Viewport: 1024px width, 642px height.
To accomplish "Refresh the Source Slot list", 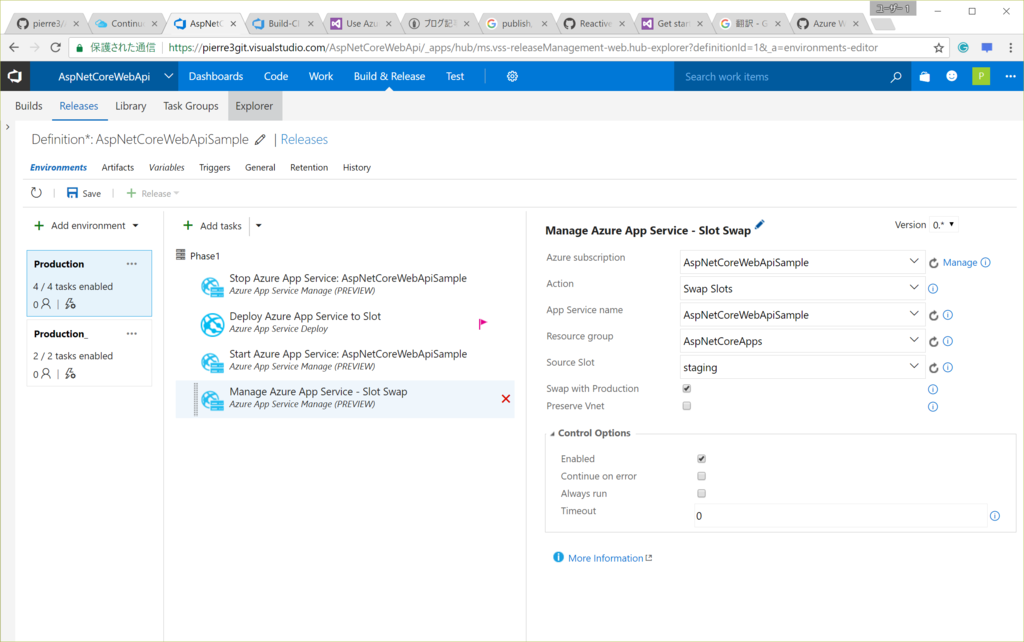I will point(933,368).
